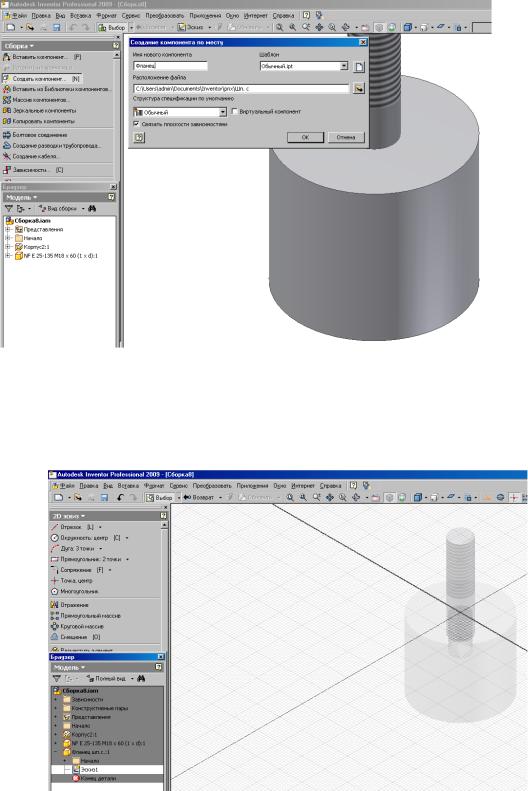
Task: Expand the Корпус2:1 node in the upper browser
Action: [x=8, y=247]
